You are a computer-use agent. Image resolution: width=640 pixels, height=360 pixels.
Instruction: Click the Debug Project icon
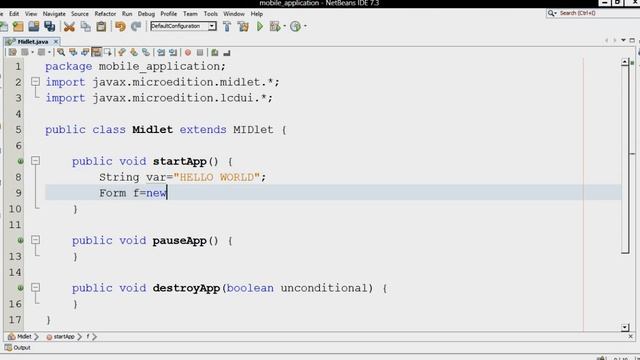pos(275,27)
